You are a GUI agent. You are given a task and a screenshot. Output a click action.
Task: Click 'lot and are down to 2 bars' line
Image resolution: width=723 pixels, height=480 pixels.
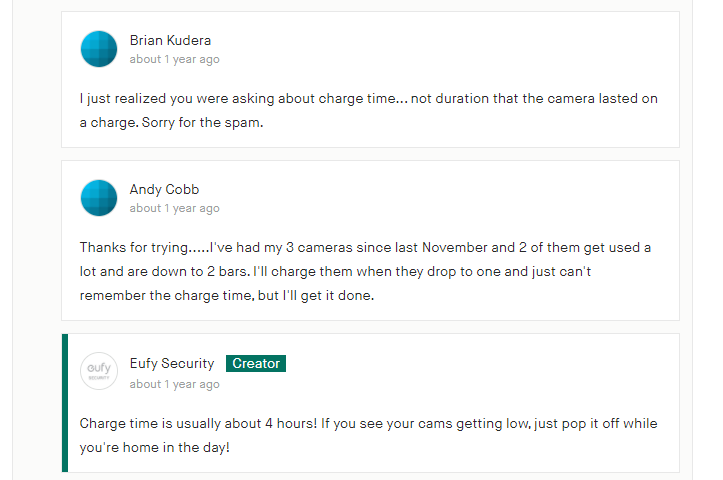(335, 272)
